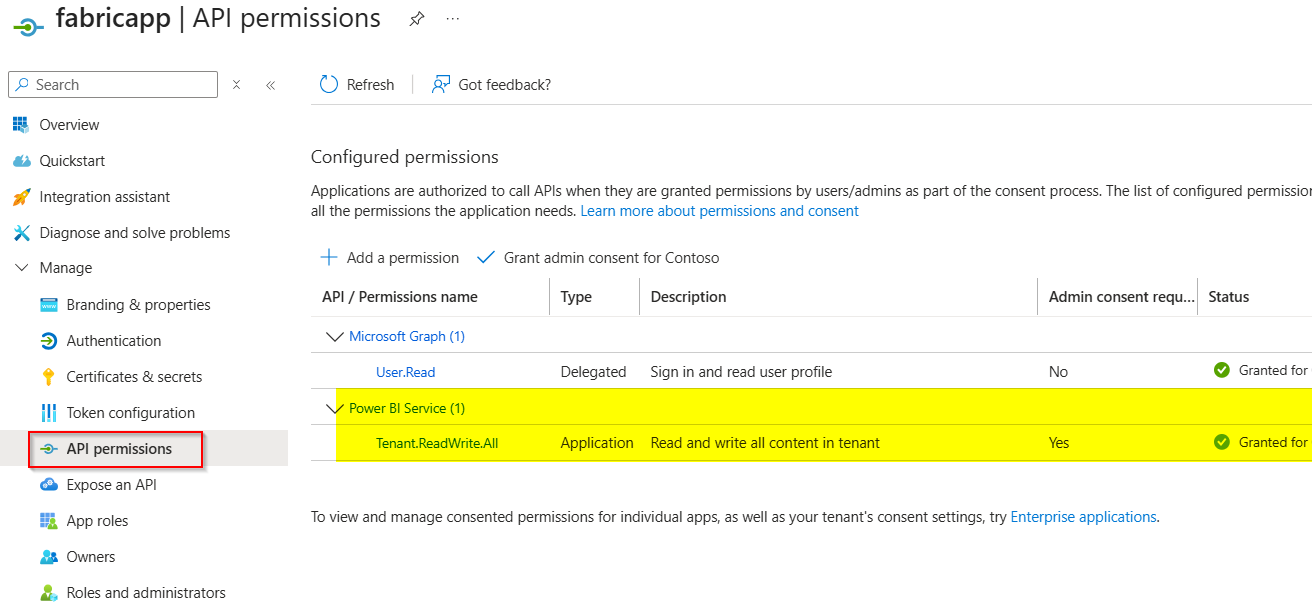The height and width of the screenshot is (614, 1312).
Task: Click the sidebar Search input field
Action: [112, 85]
